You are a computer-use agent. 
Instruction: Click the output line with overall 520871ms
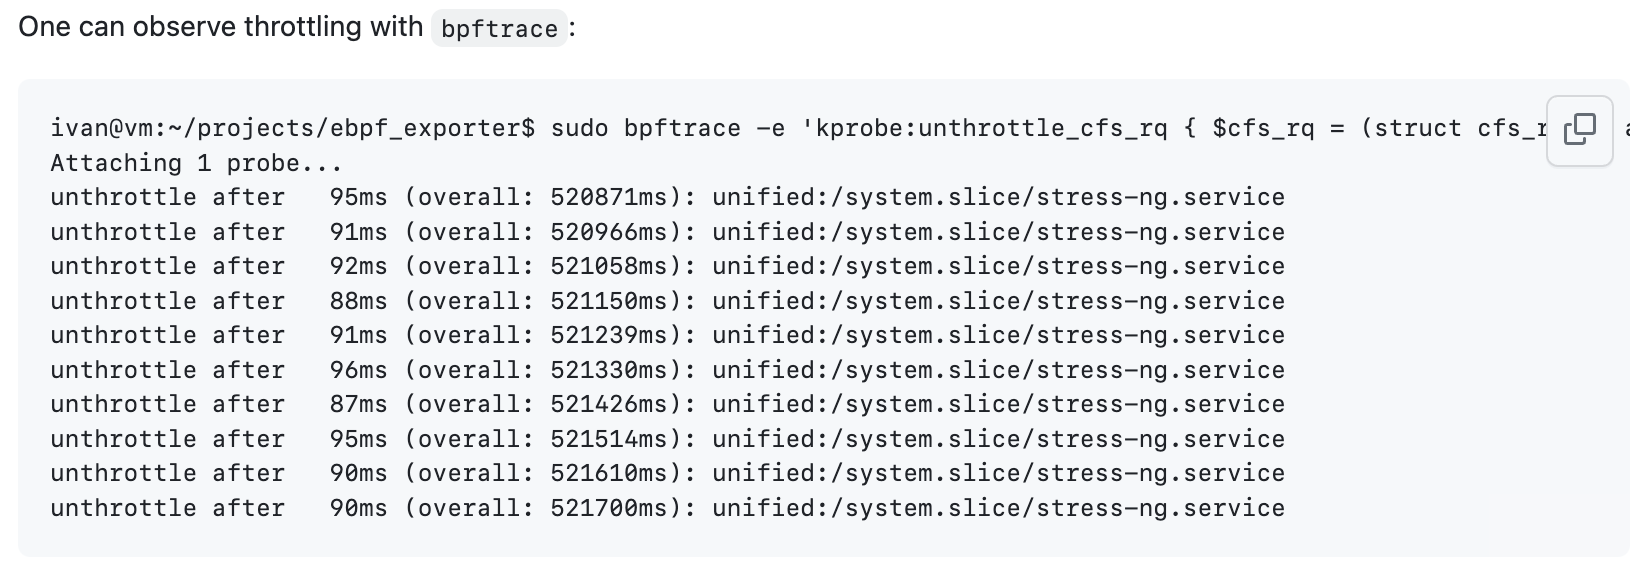[x=668, y=197]
